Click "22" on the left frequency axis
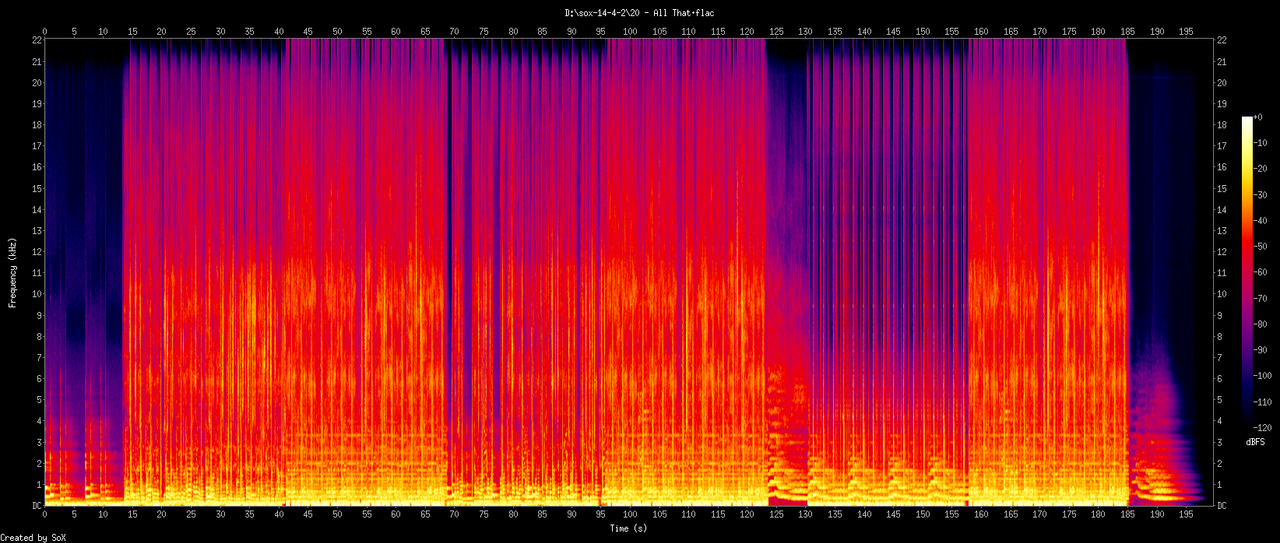The height and width of the screenshot is (543, 1280). coord(36,39)
